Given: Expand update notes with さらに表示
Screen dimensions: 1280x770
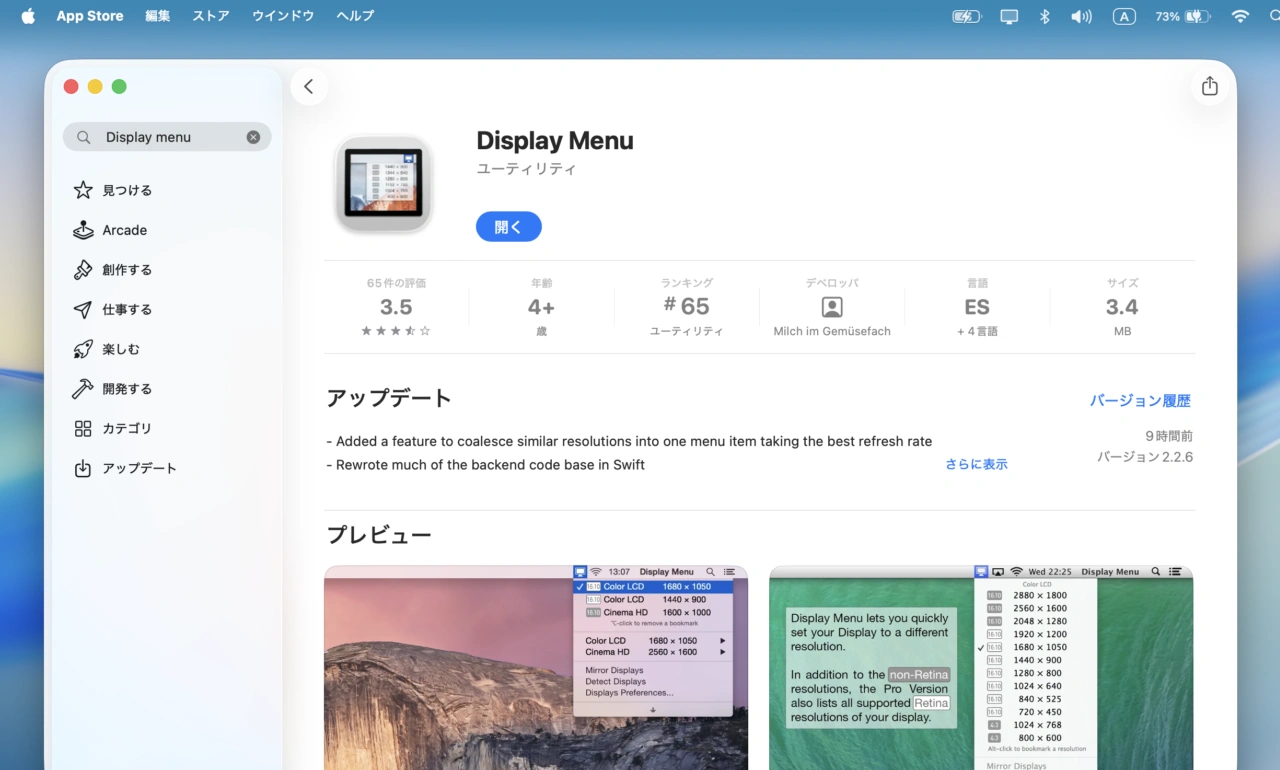Looking at the screenshot, I should click(975, 464).
